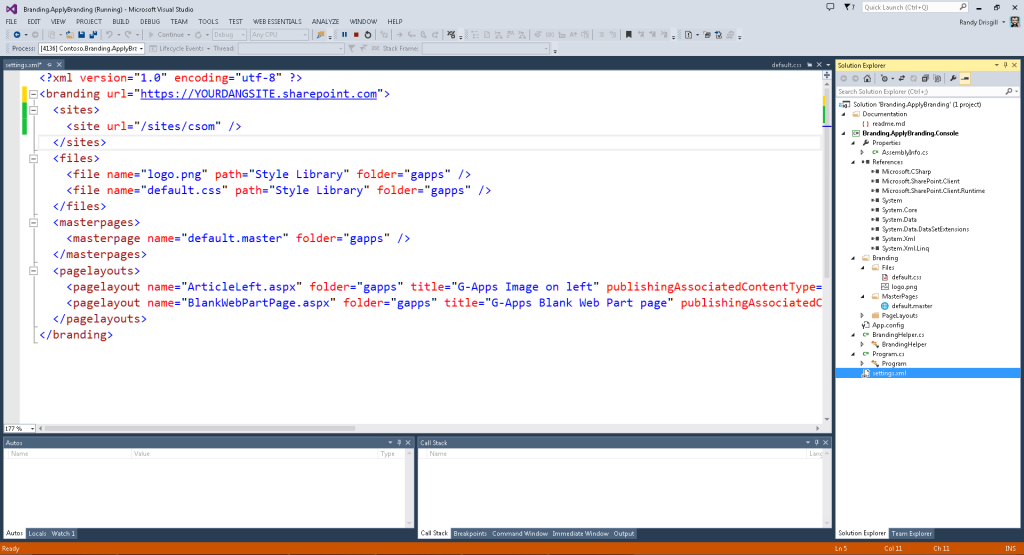
Task: Pin the settings.xml document tab
Action: pos(49,65)
